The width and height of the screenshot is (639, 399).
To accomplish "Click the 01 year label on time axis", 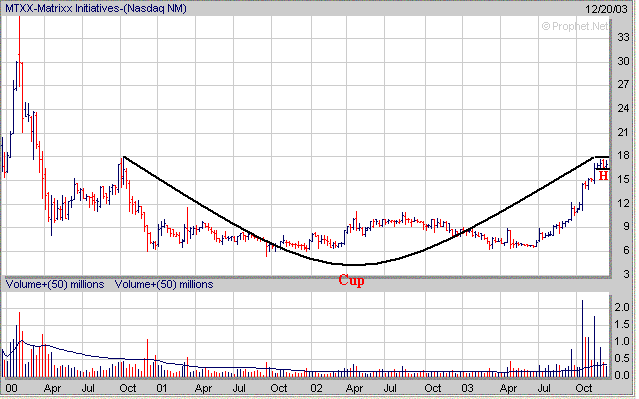I will (x=162, y=388).
